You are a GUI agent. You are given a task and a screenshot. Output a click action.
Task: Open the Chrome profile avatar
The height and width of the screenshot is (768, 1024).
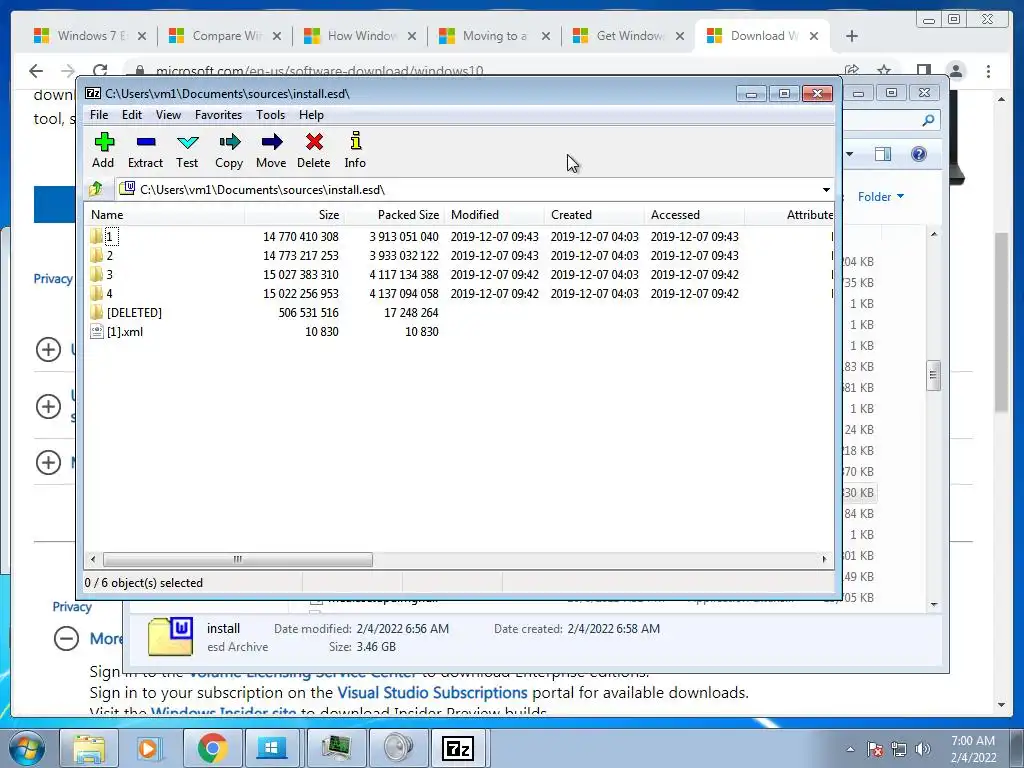coord(956,71)
